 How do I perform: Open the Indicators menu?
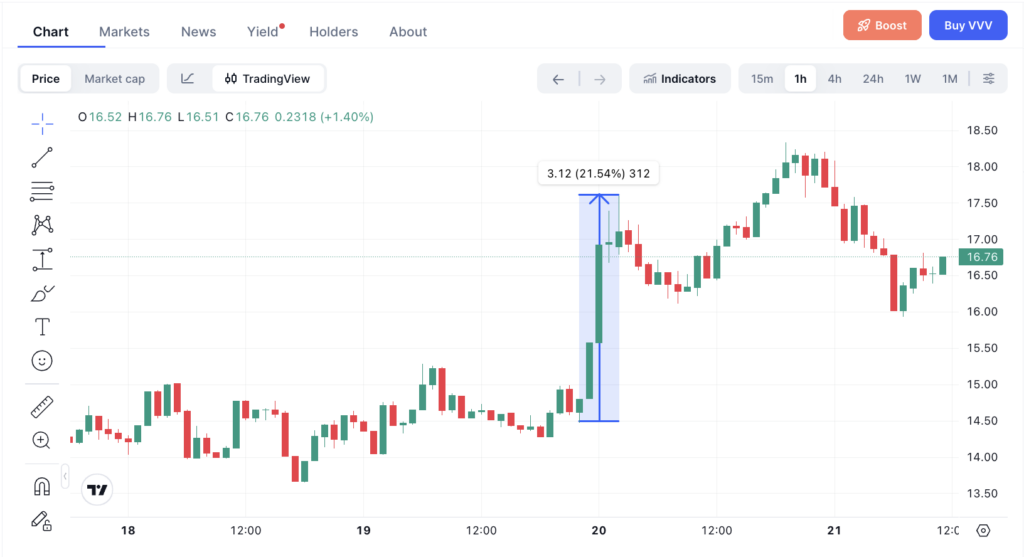coord(680,79)
